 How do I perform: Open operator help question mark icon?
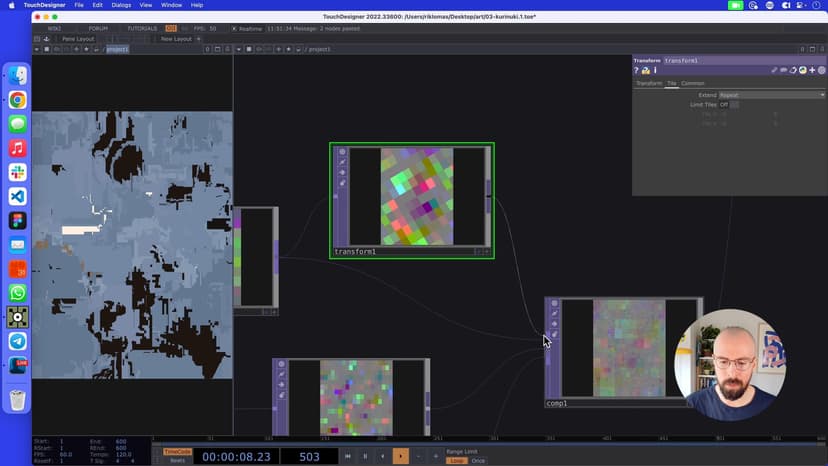click(637, 70)
